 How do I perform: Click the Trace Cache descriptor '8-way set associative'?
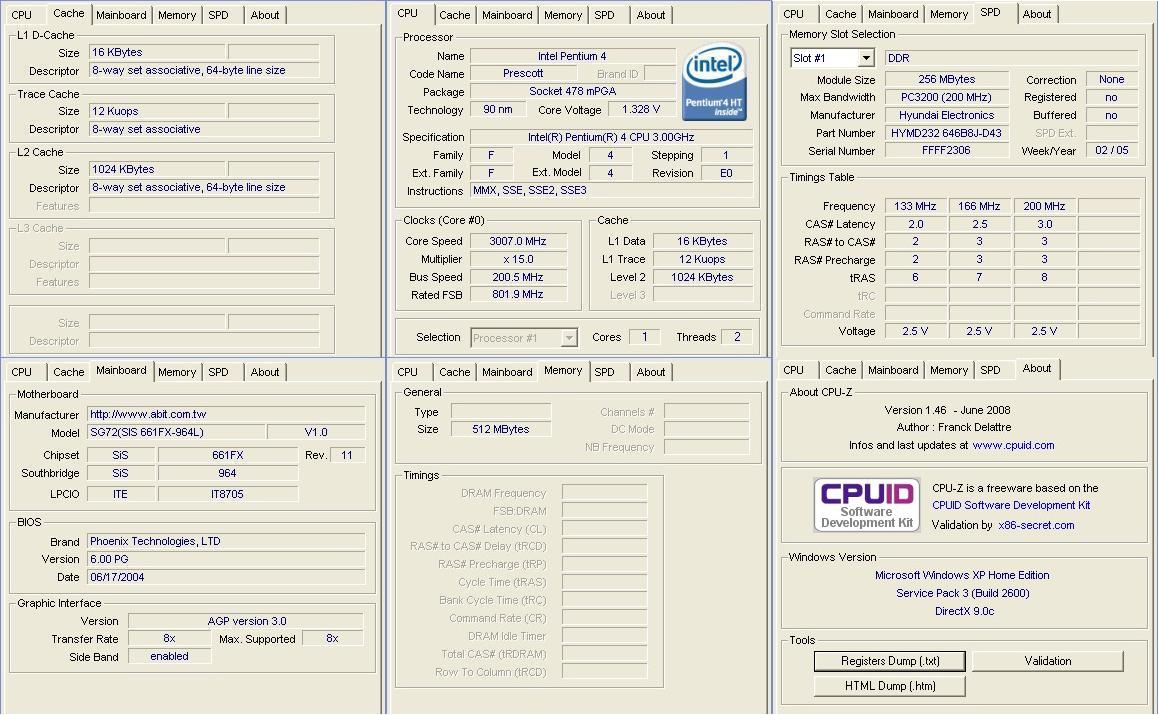204,129
